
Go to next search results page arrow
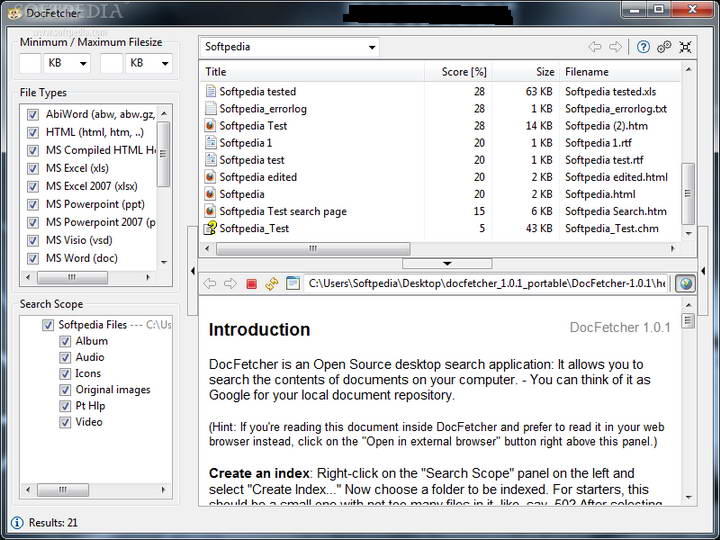(615, 47)
